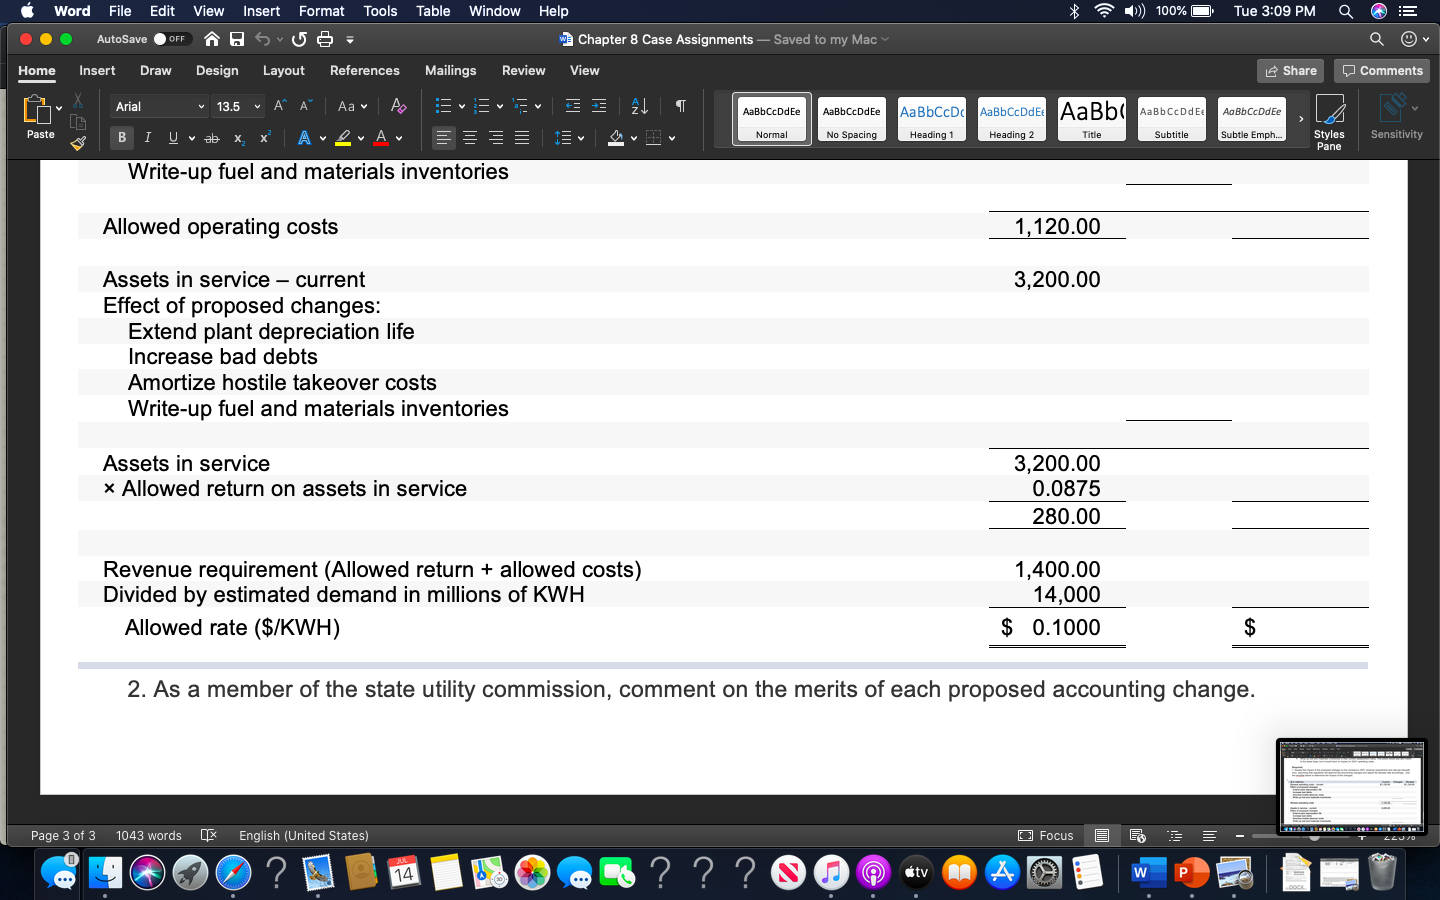Click the Page 3 of 3 indicator
This screenshot has height=900, width=1440.
pos(63,836)
